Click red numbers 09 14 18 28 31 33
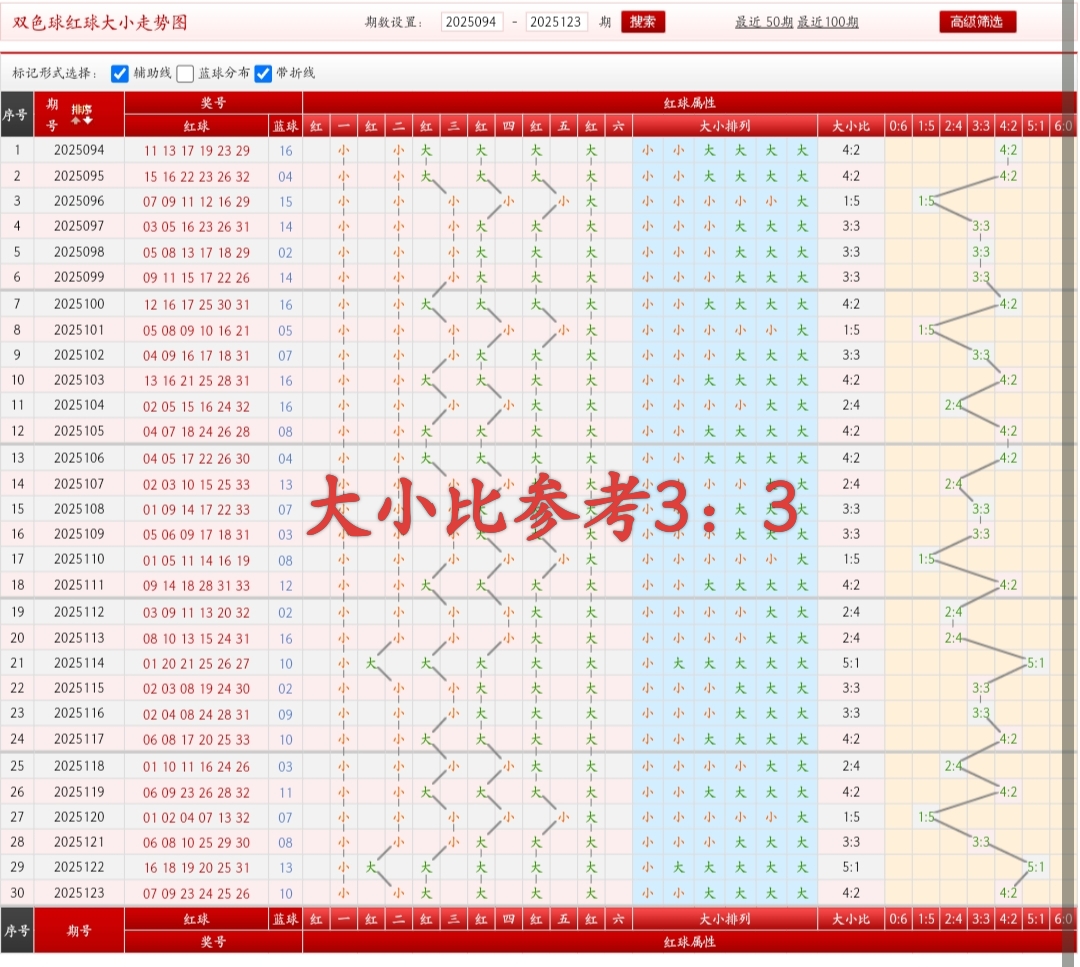Image resolution: width=1080 pixels, height=967 pixels. (196, 585)
